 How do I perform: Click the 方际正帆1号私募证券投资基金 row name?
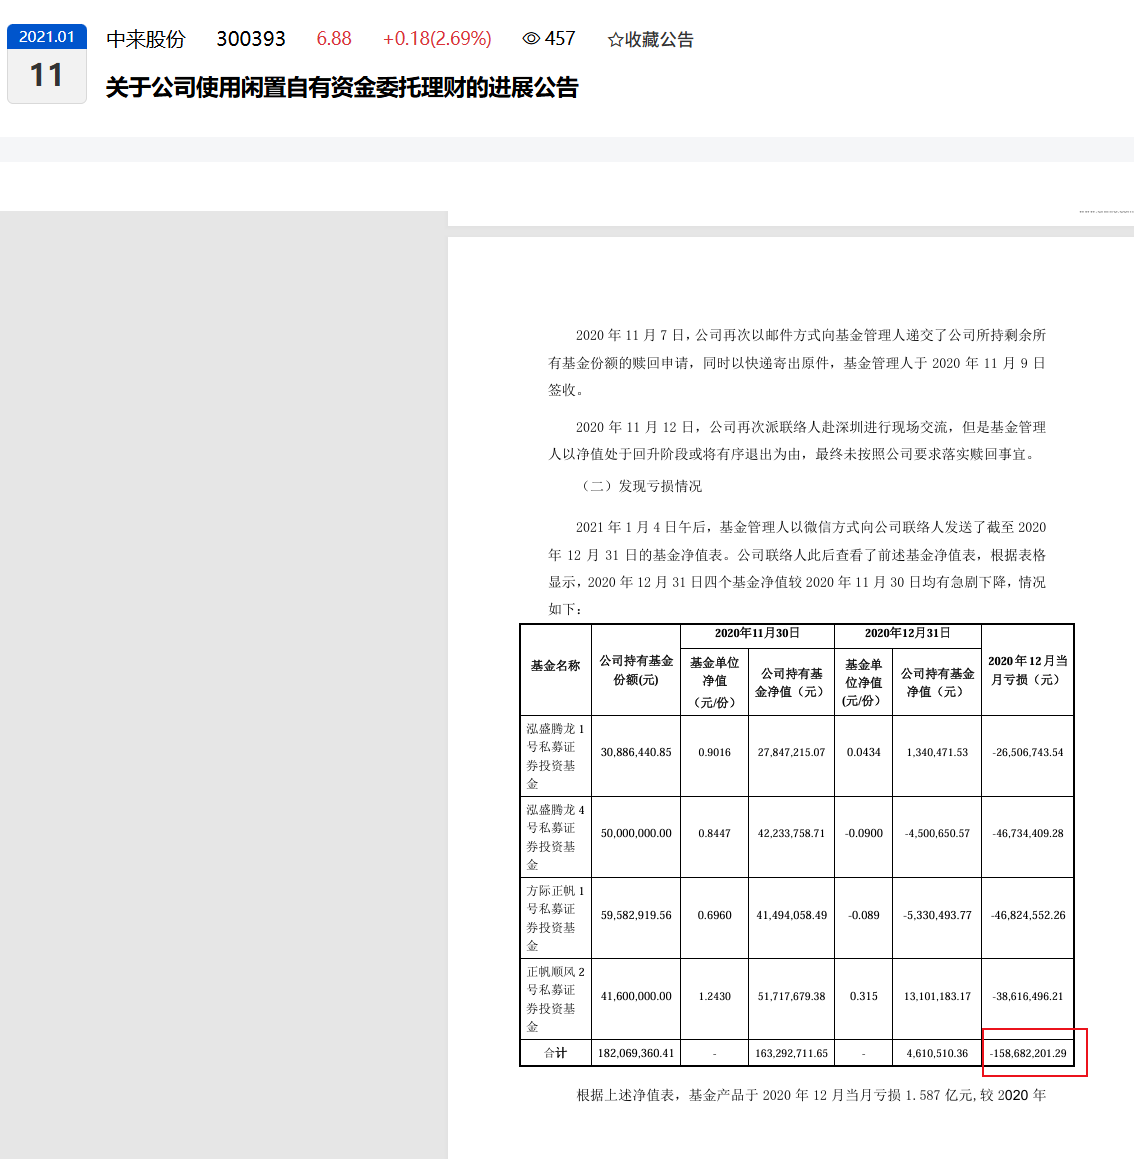(555, 918)
